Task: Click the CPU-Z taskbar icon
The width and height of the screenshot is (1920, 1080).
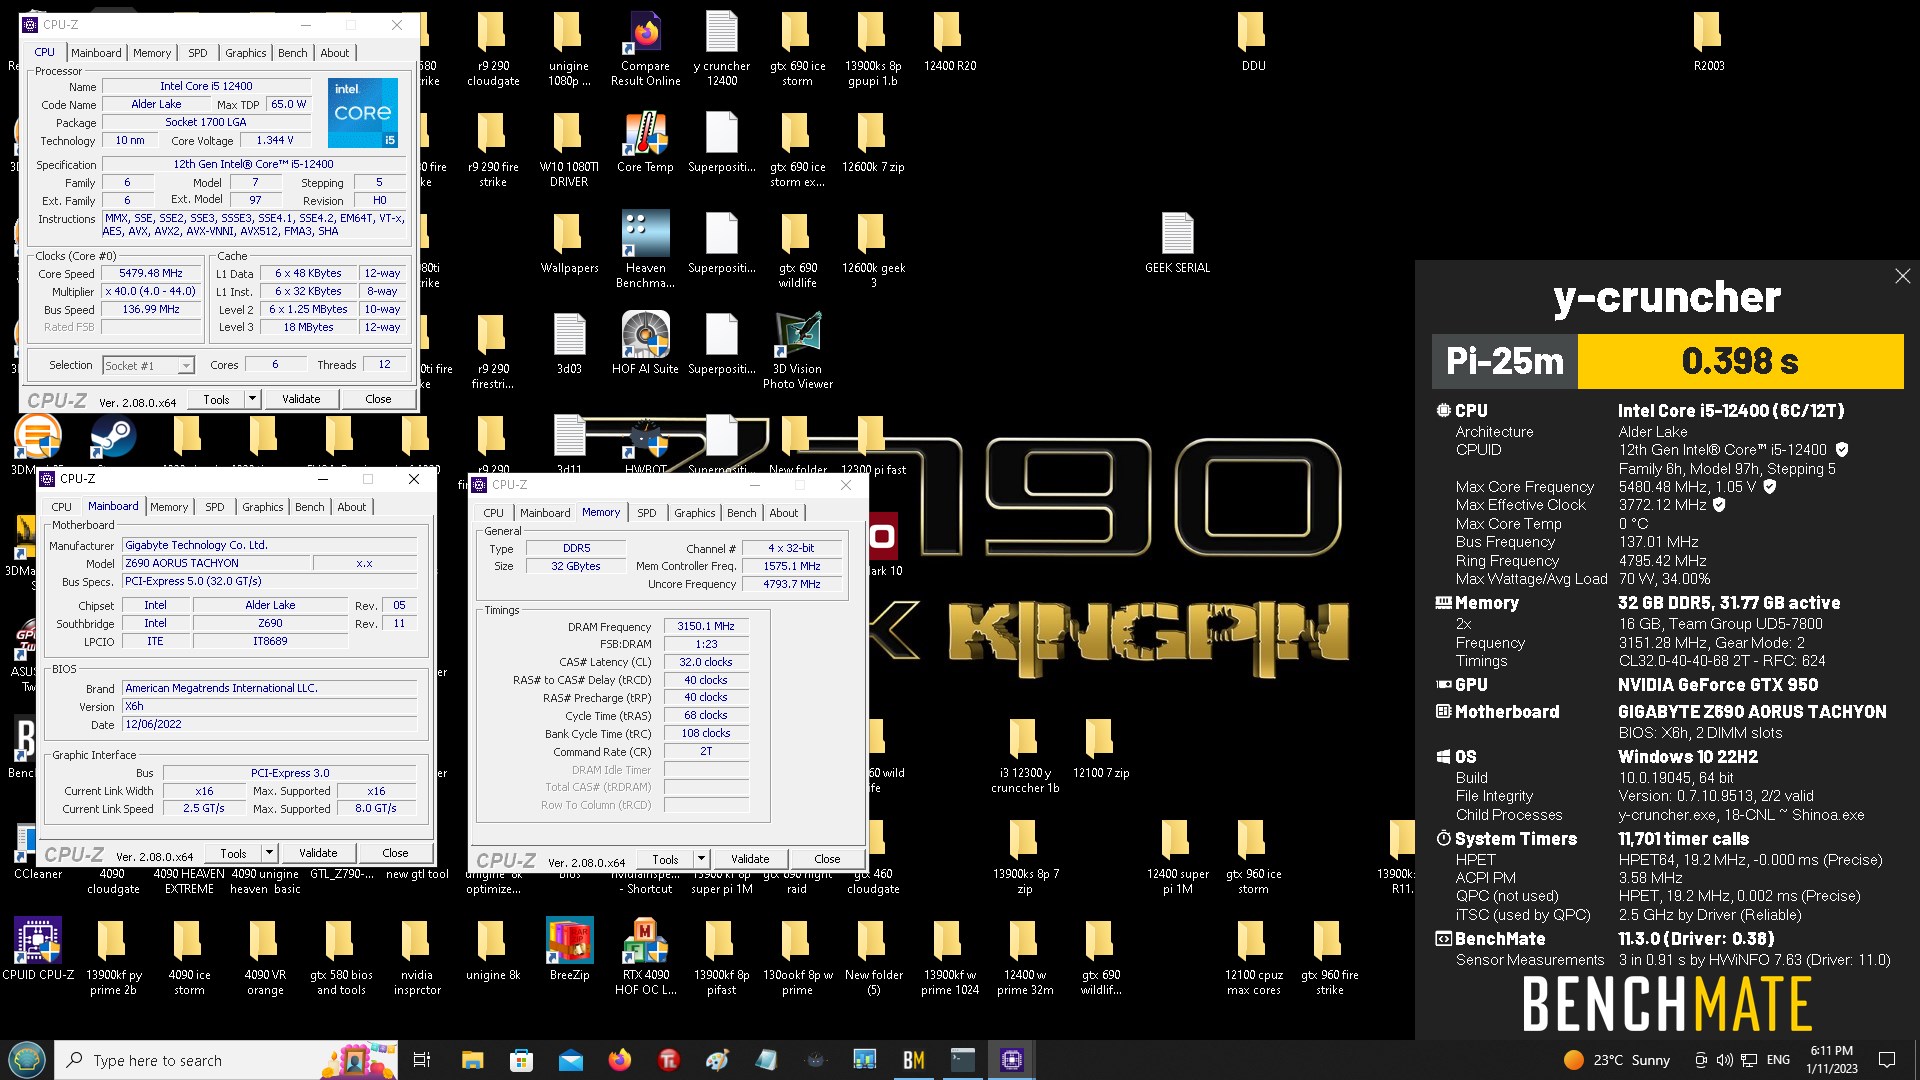Action: [1011, 1060]
